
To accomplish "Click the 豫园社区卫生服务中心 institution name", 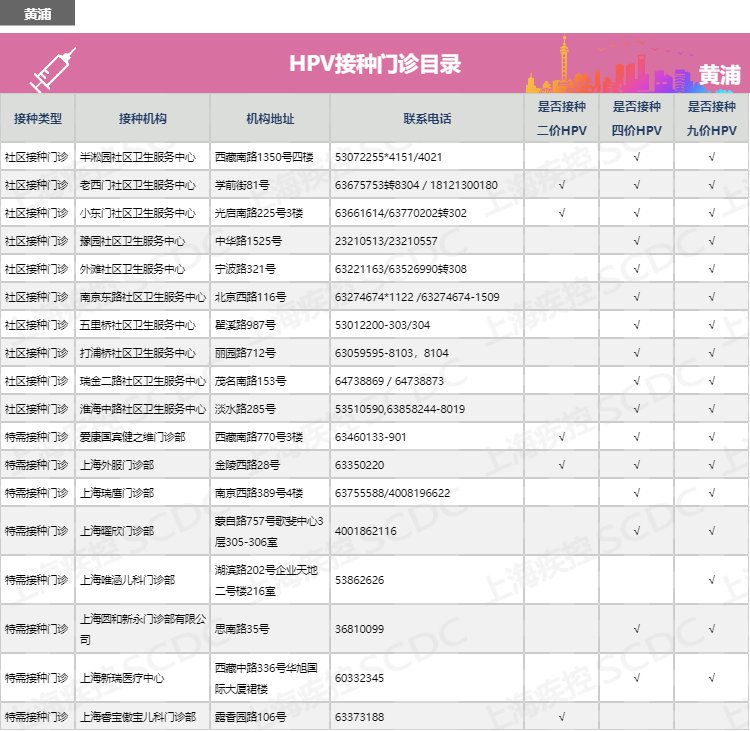I will (x=132, y=241).
